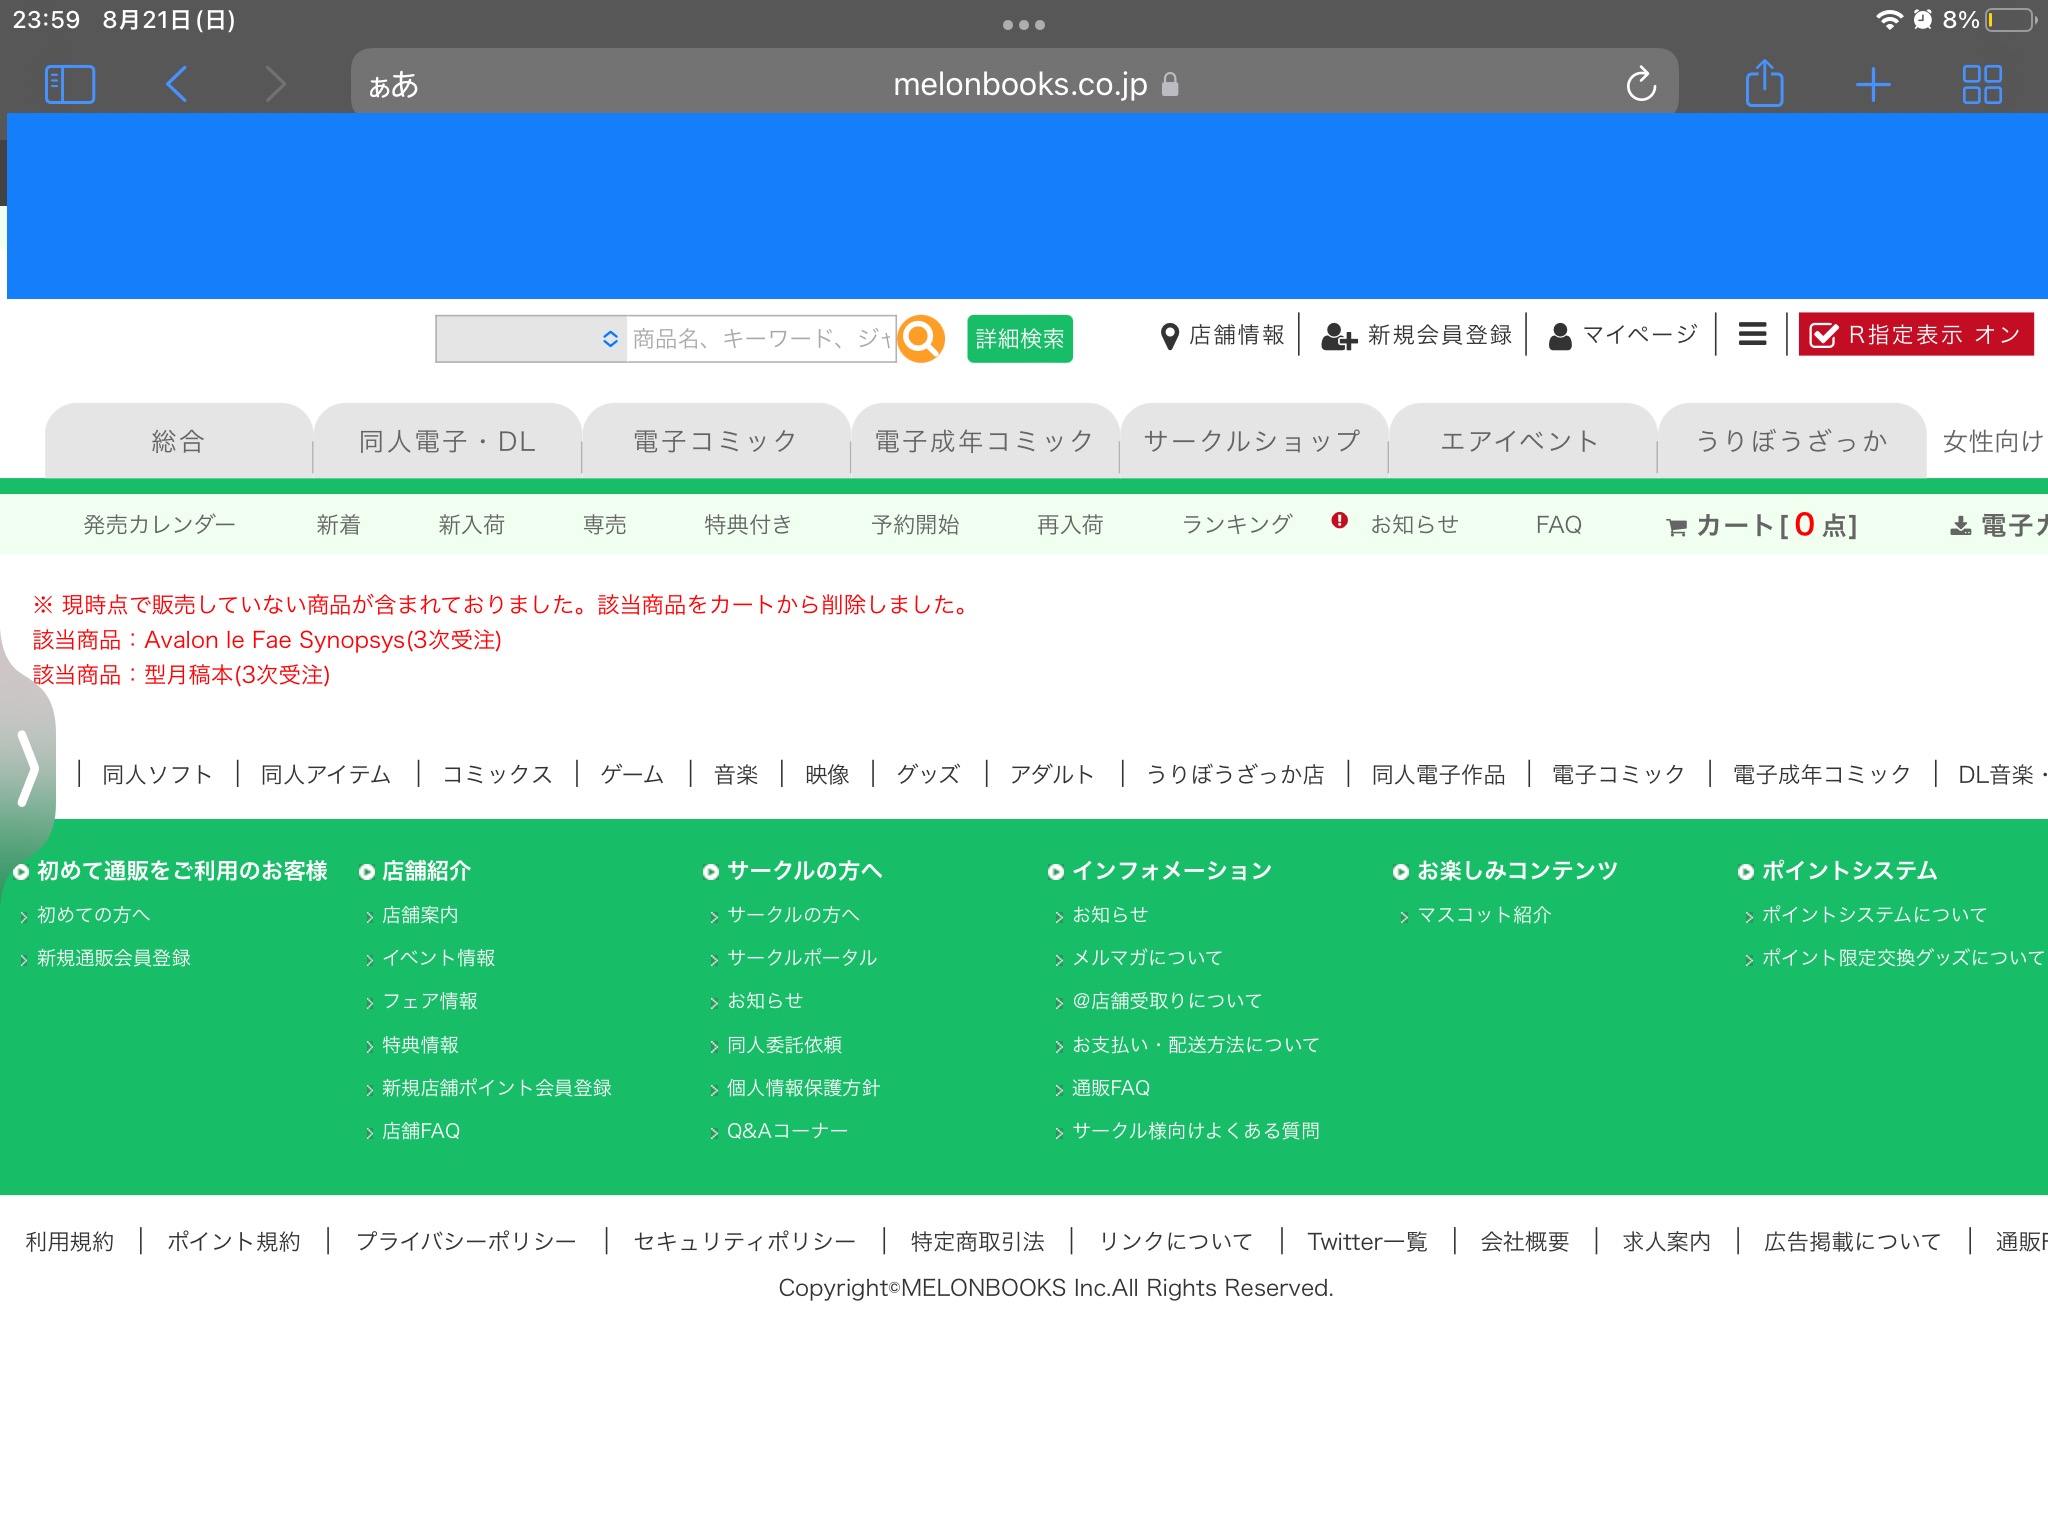Go back with Safari back arrow

coord(177,84)
